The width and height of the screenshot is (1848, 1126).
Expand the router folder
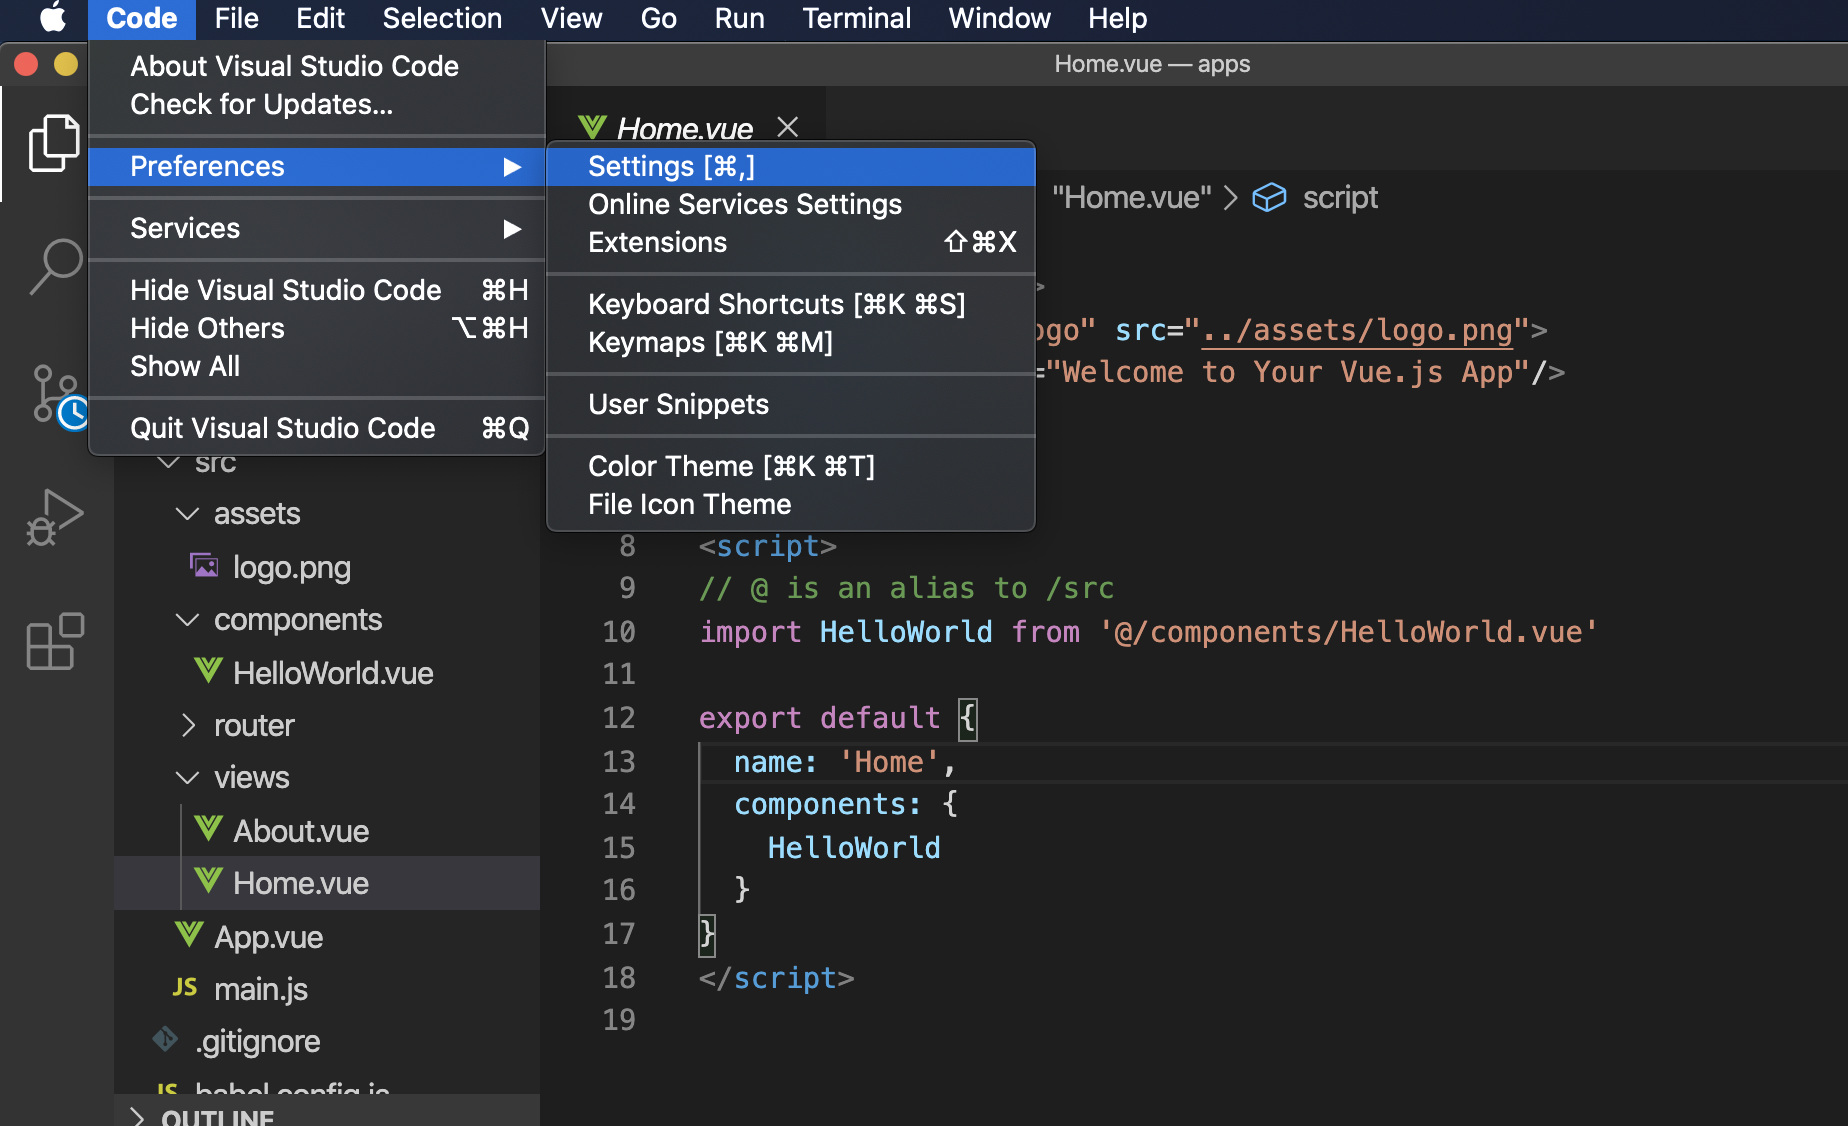pyautogui.click(x=187, y=725)
